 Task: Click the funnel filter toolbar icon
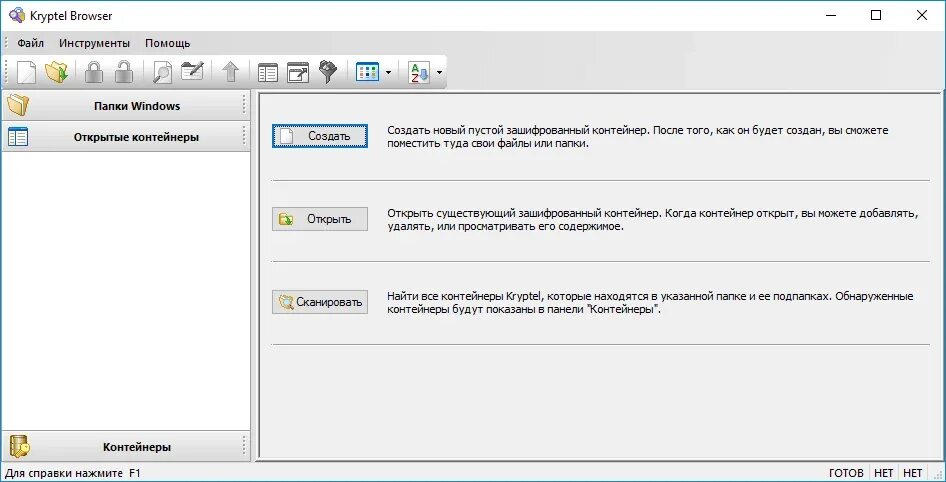tap(328, 72)
